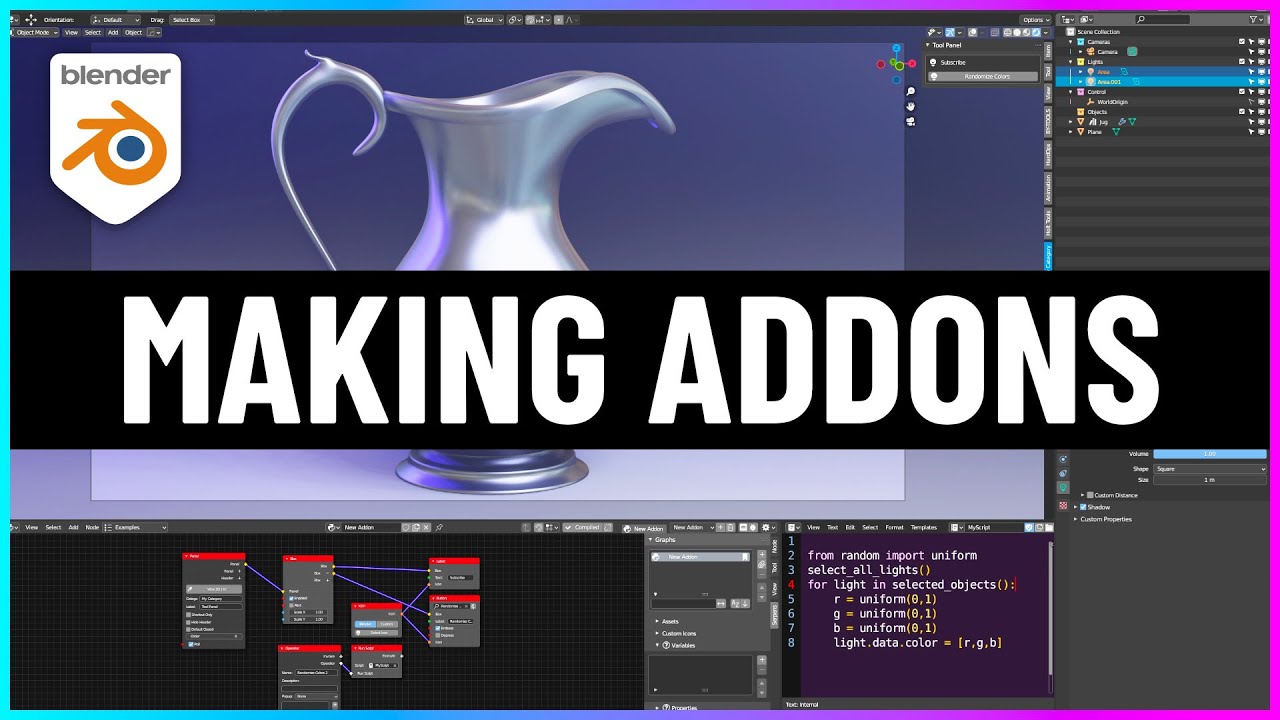
Task: Click New Addon button with Blender icon
Action: tap(643, 528)
